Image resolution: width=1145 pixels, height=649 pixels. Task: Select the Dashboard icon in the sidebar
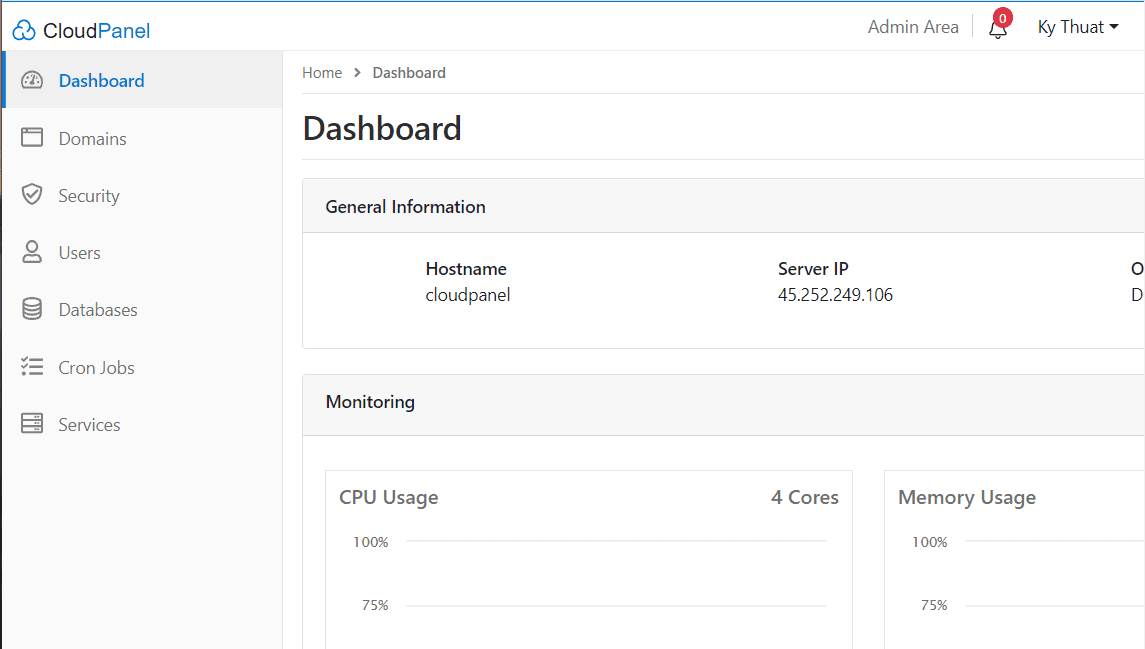pos(32,80)
